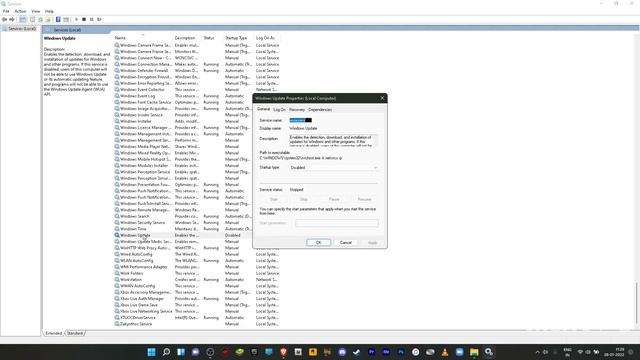Click the Windows Start button on taskbar

click(x=151, y=352)
